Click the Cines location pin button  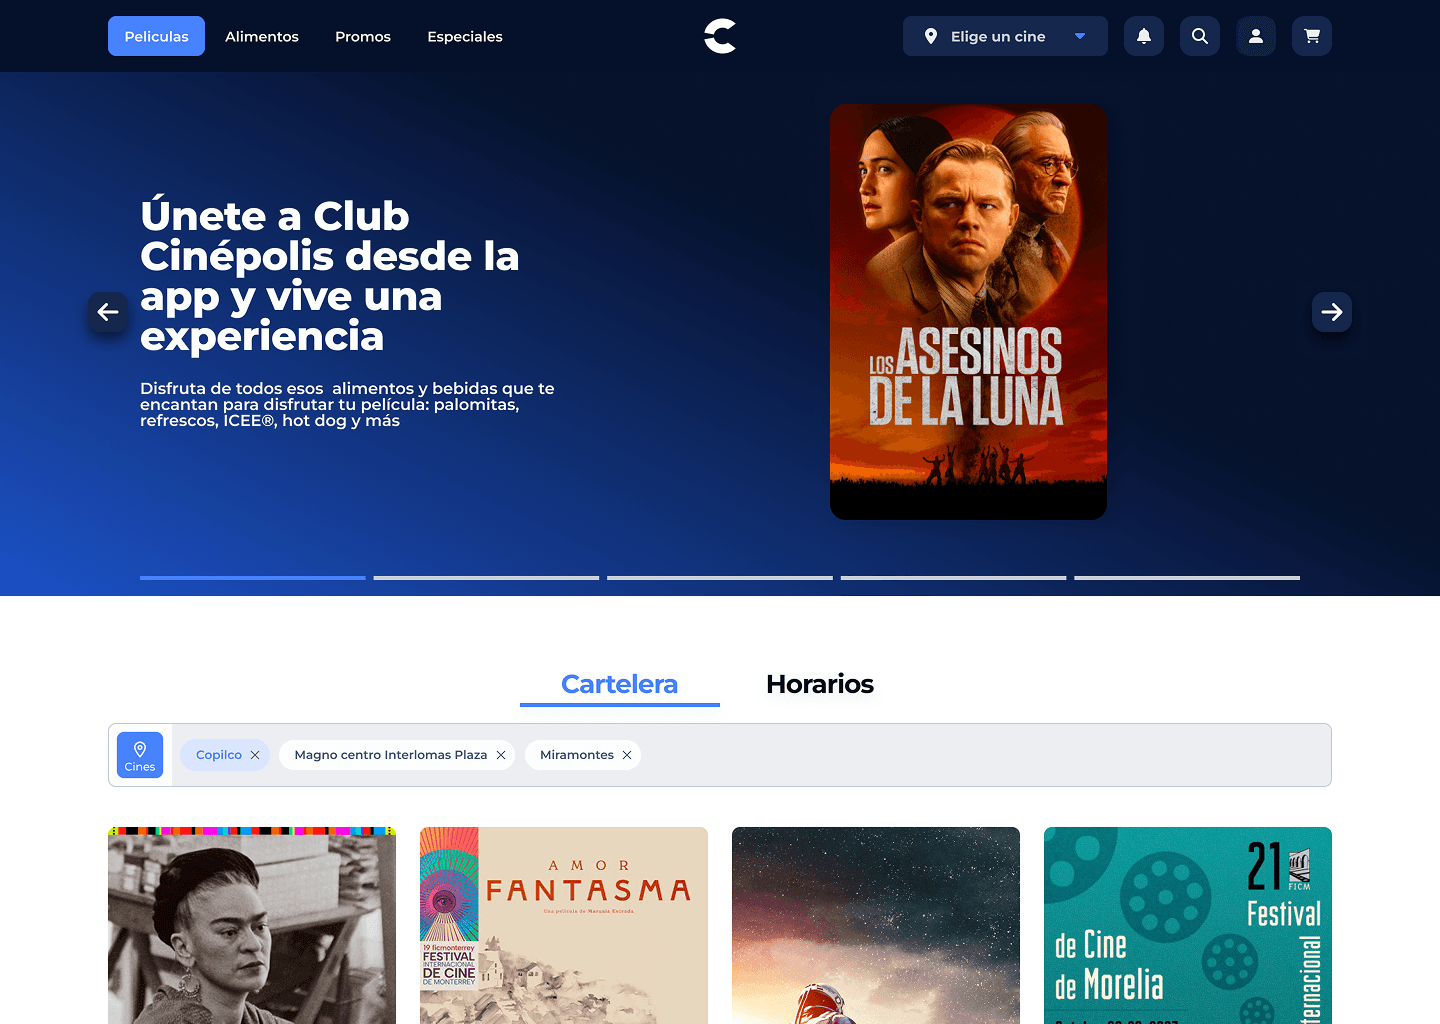tap(140, 755)
